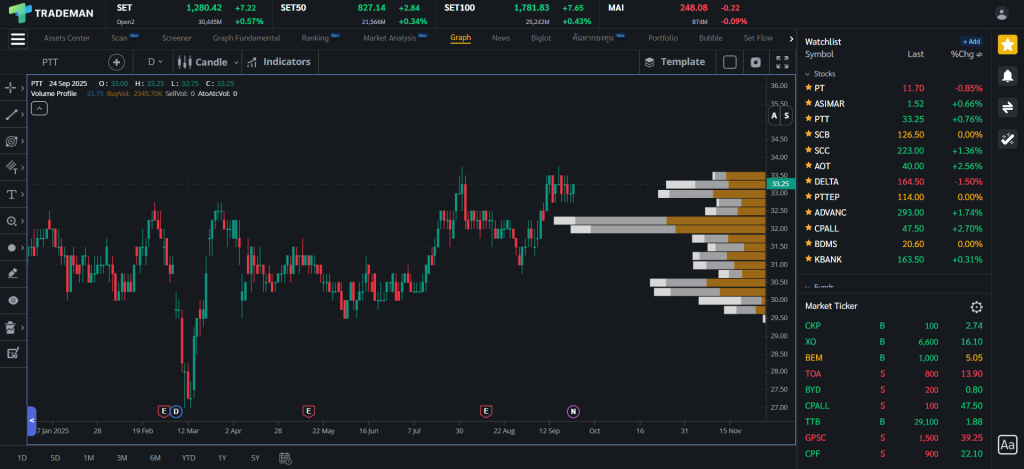1024x469 pixels.
Task: Open Market Ticker settings gear
Action: 976,307
